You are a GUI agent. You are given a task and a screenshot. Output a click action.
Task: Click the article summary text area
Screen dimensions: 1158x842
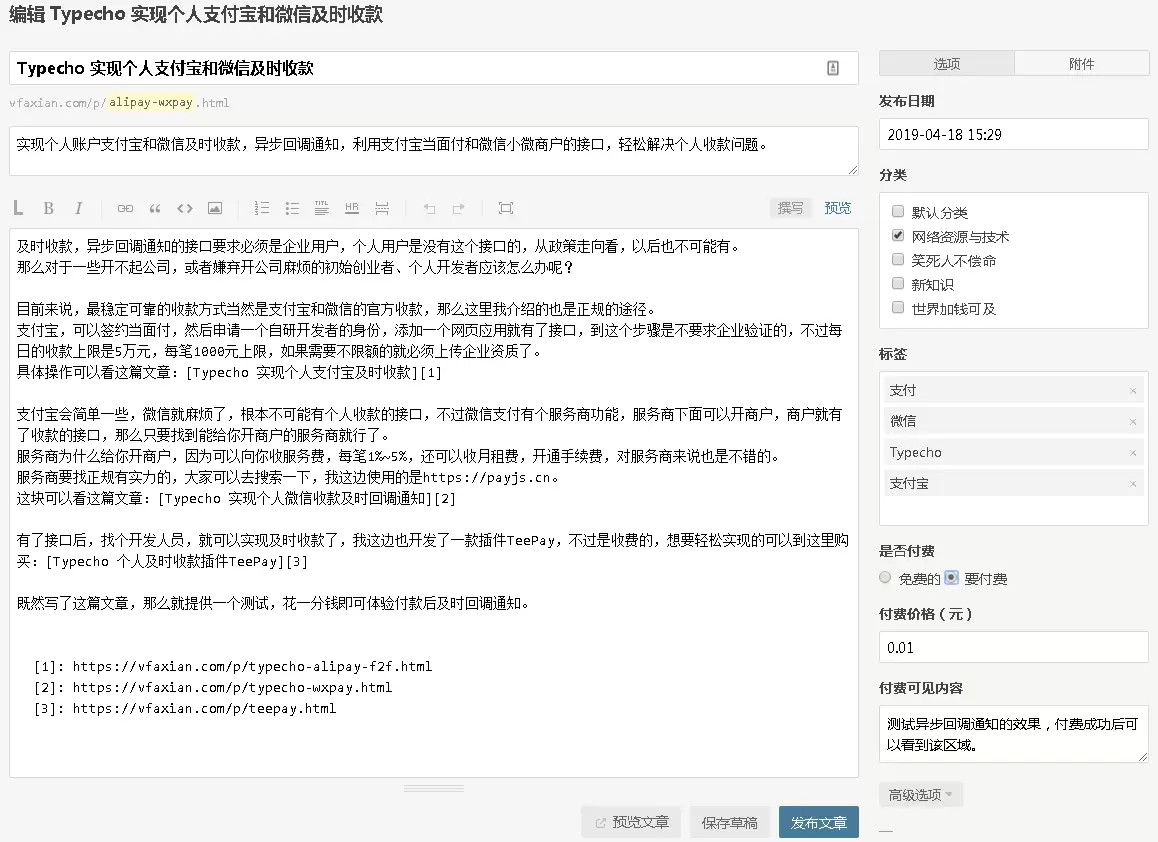(x=434, y=151)
